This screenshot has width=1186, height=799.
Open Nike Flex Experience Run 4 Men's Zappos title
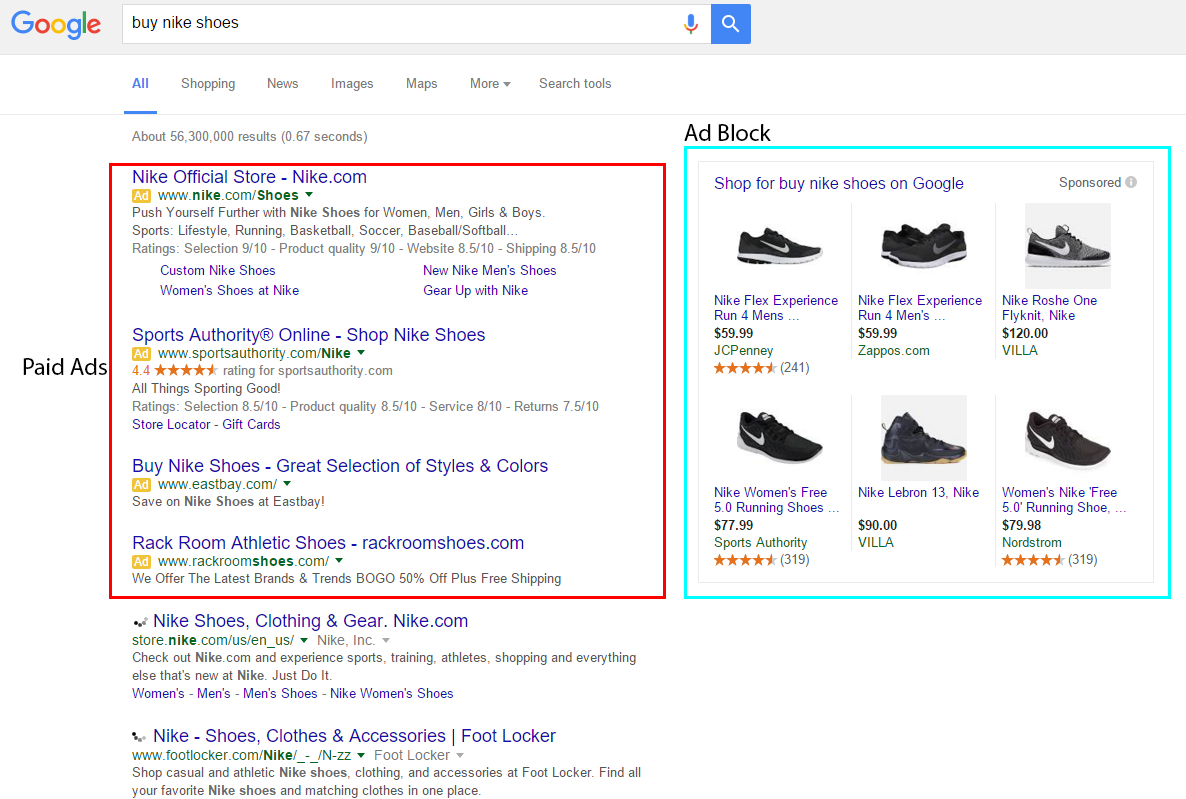[x=920, y=308]
